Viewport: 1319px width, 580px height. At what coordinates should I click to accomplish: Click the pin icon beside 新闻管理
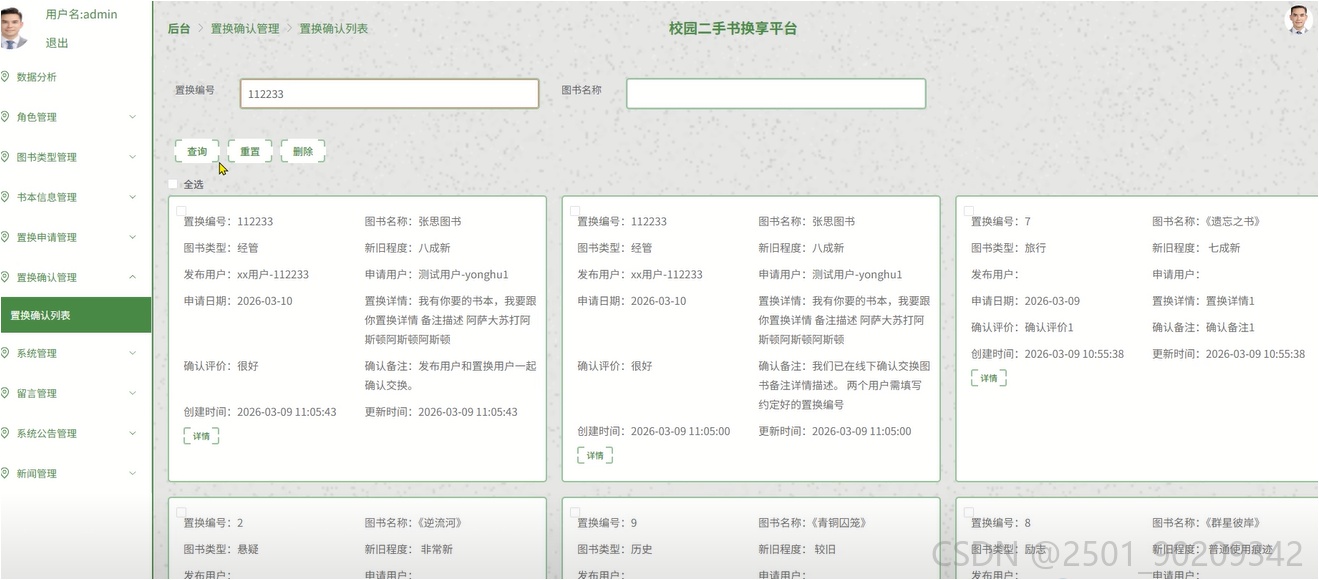tap(6, 473)
